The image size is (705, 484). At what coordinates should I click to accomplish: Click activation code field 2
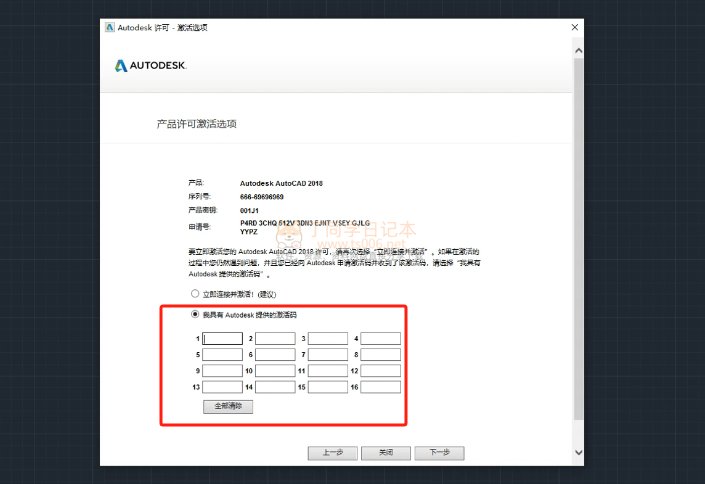pyautogui.click(x=275, y=338)
